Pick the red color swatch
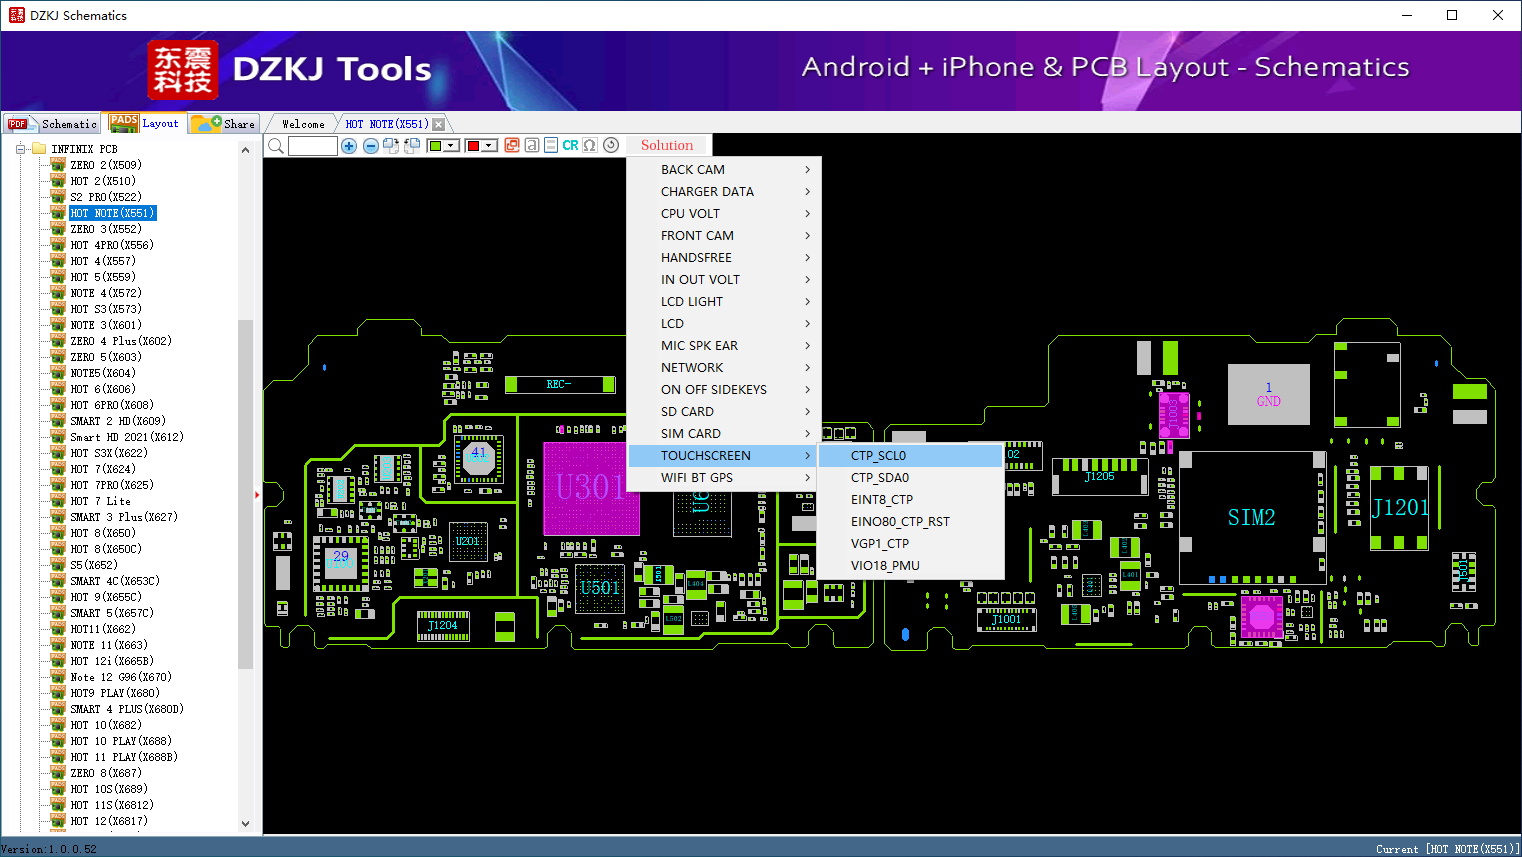 pos(473,146)
